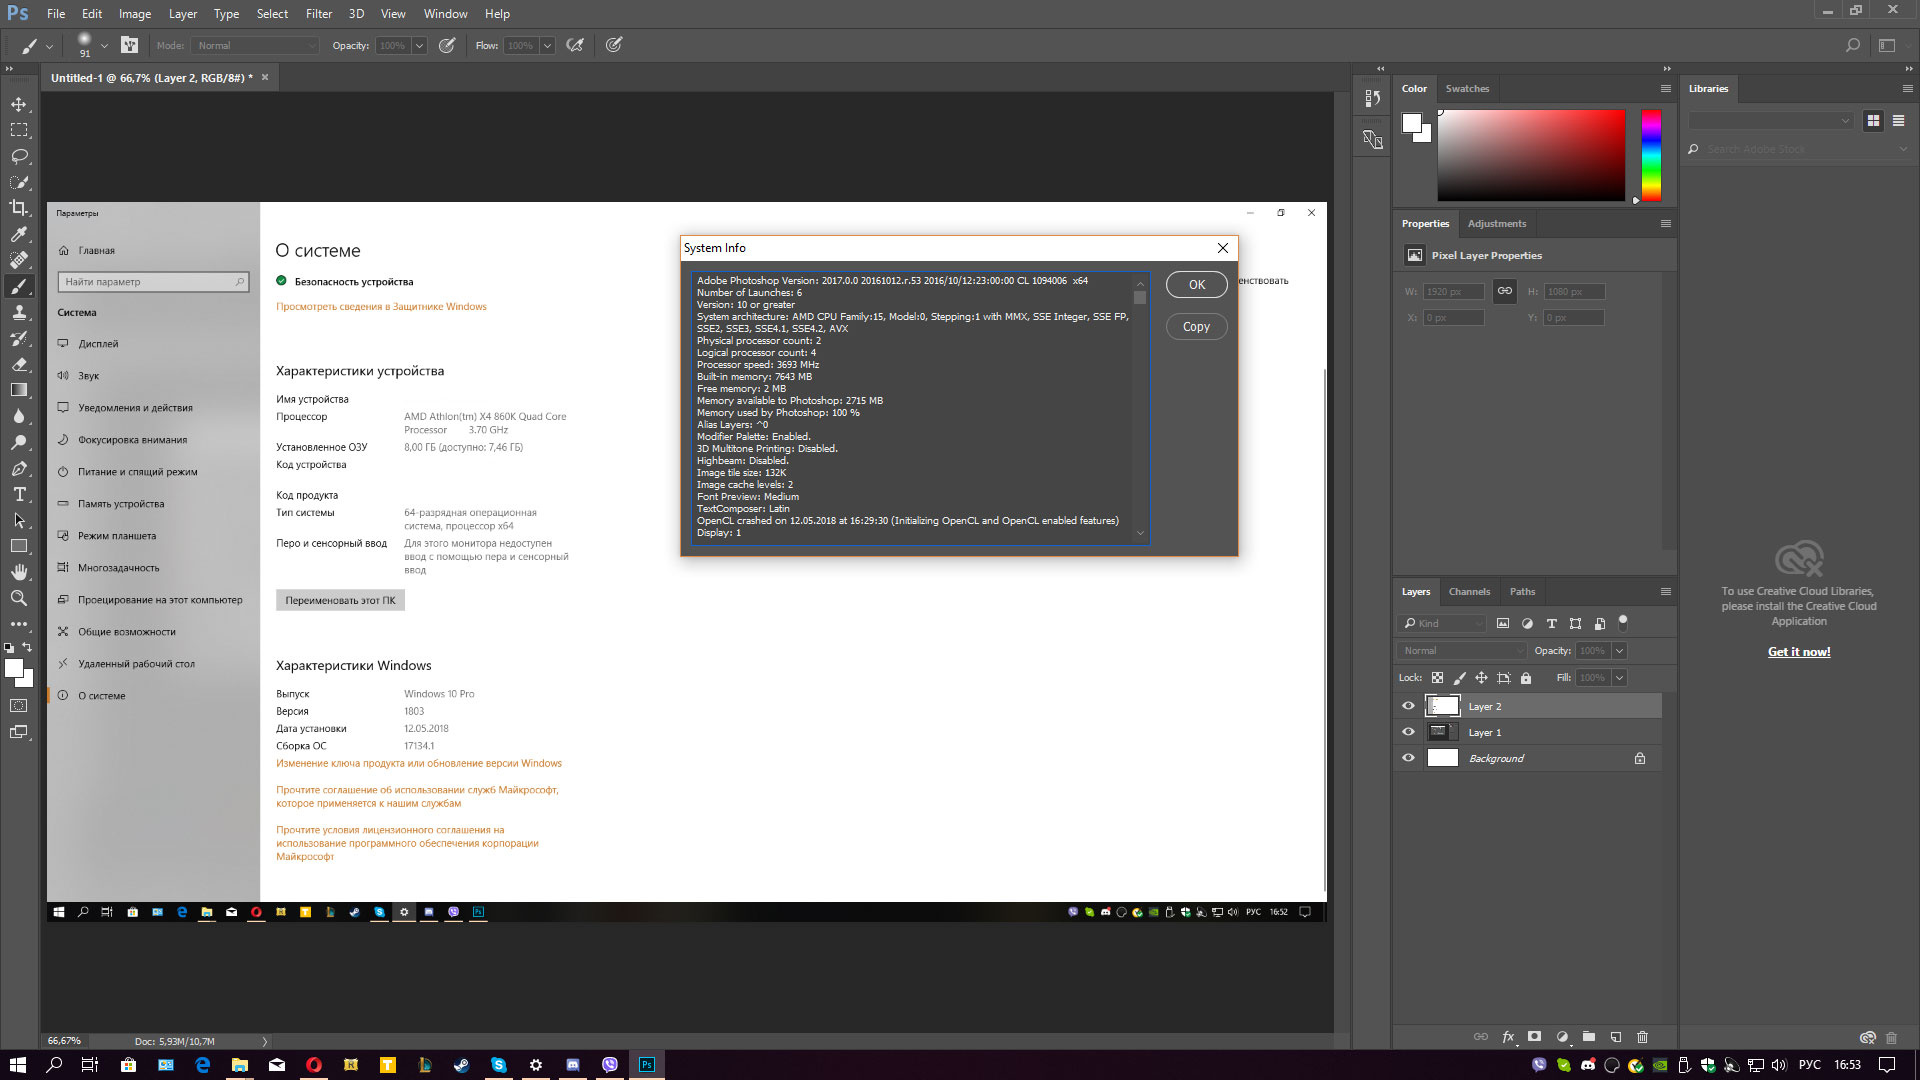Add a layer style with fx button
This screenshot has width=1920, height=1080.
click(1508, 1037)
